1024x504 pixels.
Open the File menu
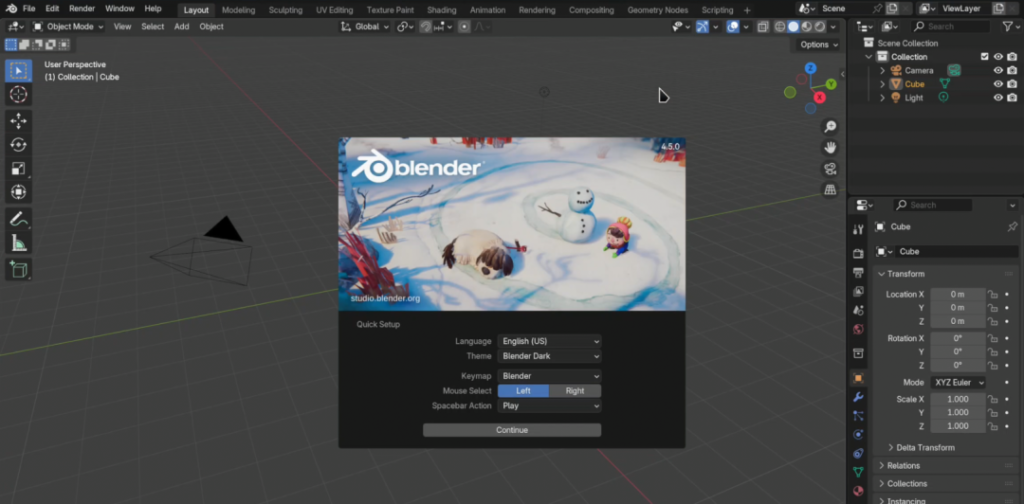coord(29,9)
